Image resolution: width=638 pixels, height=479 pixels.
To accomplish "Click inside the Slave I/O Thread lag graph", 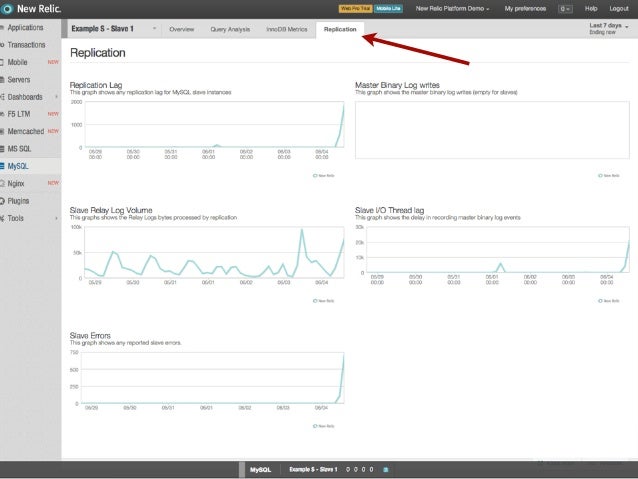I will 498,250.
